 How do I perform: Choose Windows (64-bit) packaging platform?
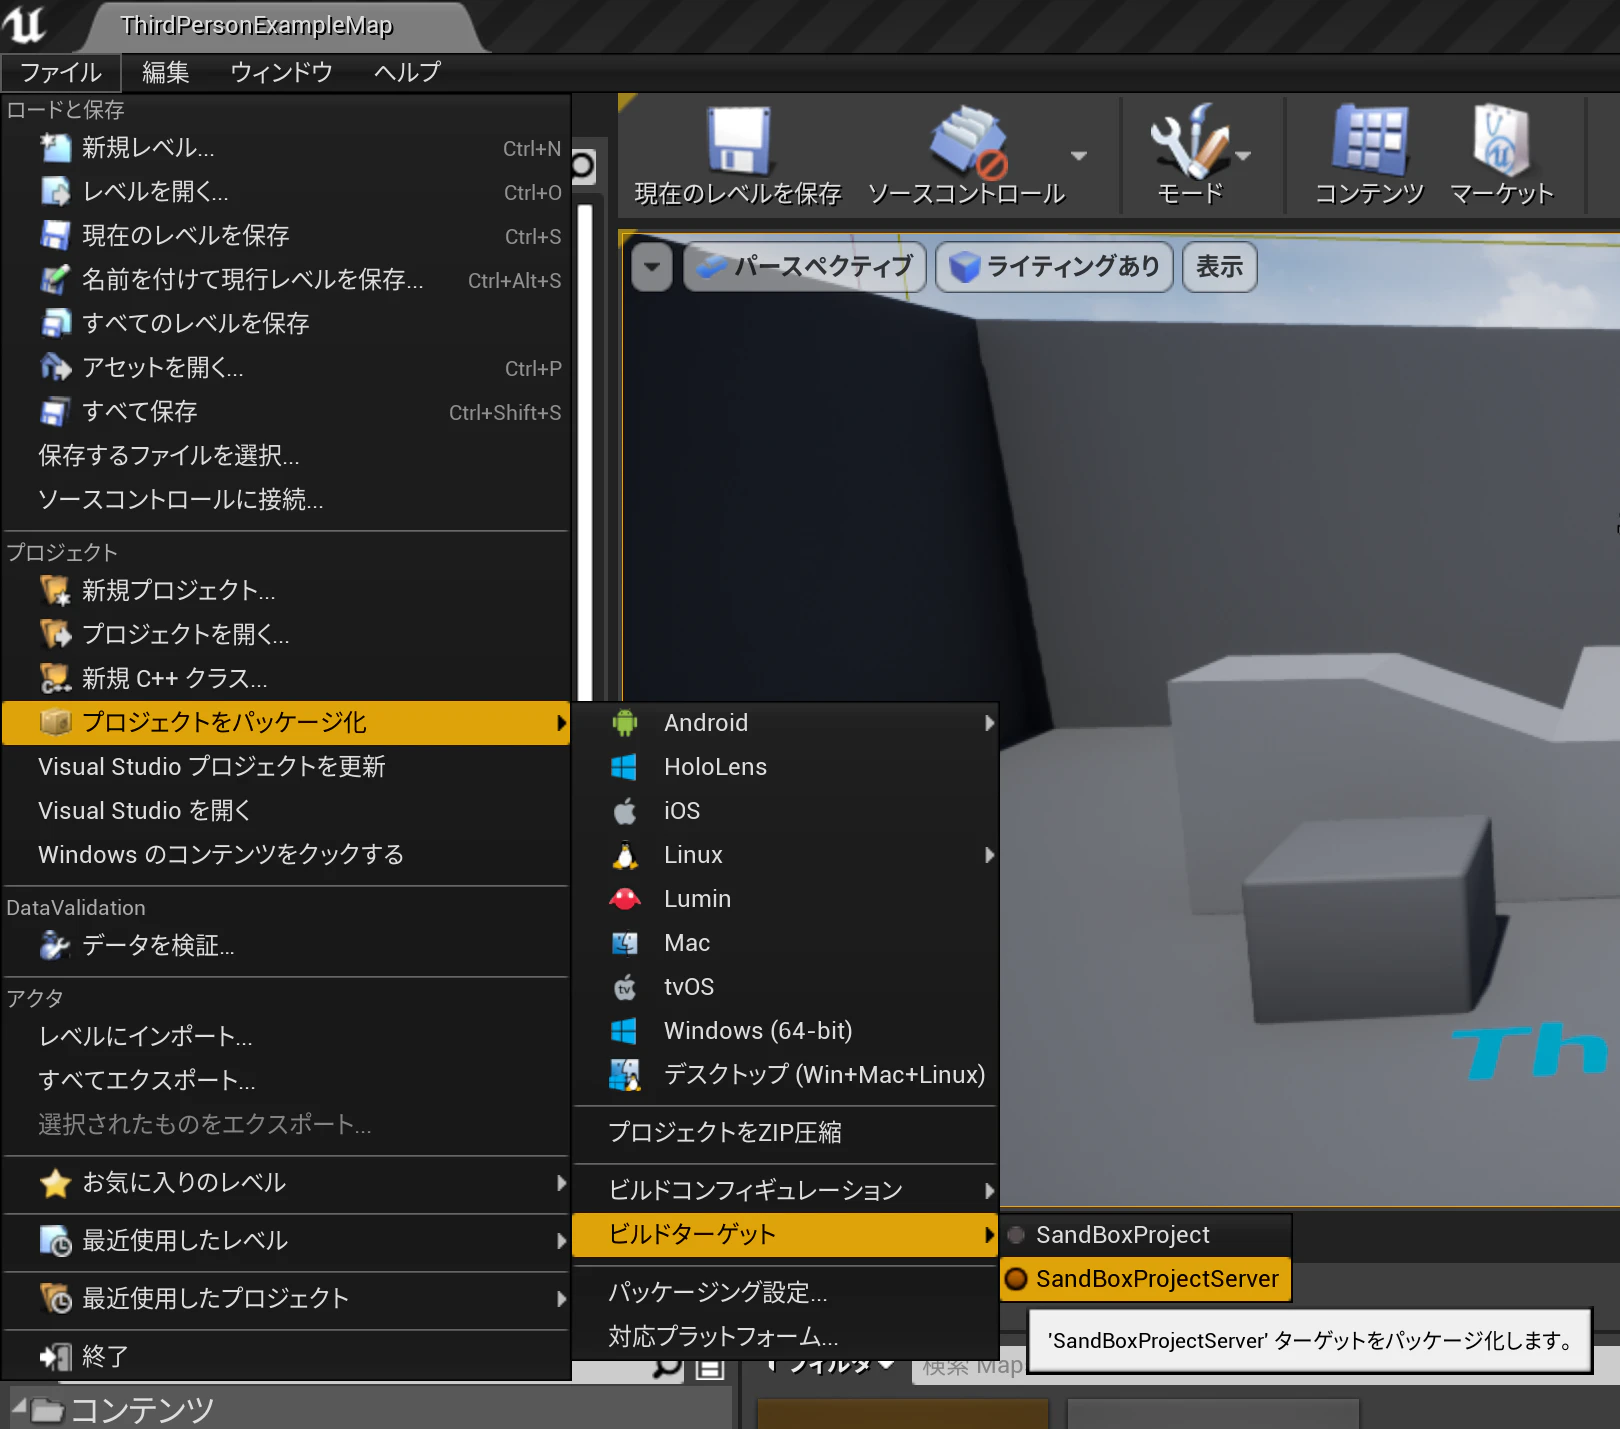coord(785,1031)
